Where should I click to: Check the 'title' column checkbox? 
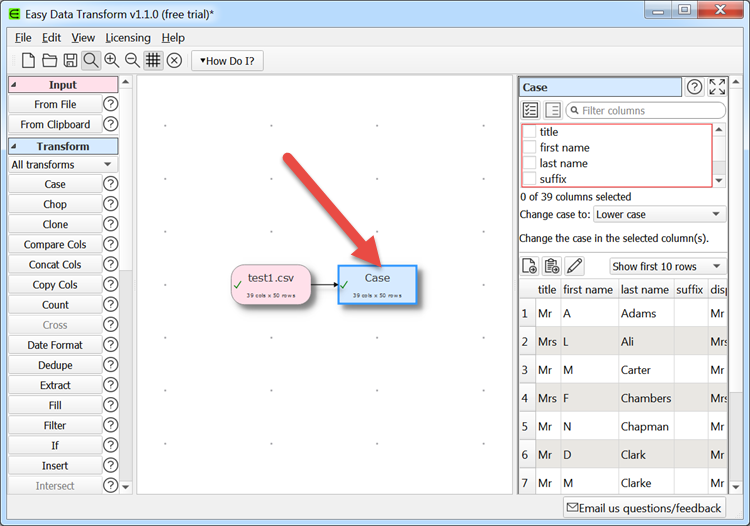530,132
